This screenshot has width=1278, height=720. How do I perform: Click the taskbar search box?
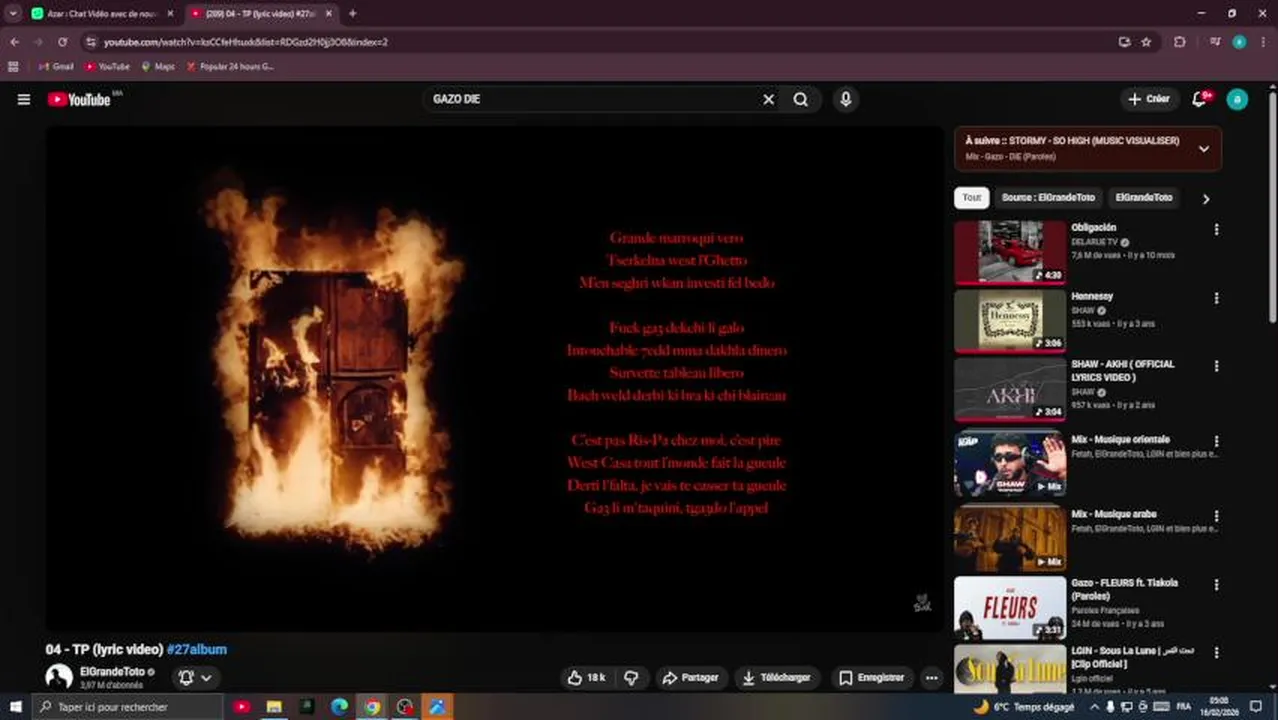click(x=127, y=706)
